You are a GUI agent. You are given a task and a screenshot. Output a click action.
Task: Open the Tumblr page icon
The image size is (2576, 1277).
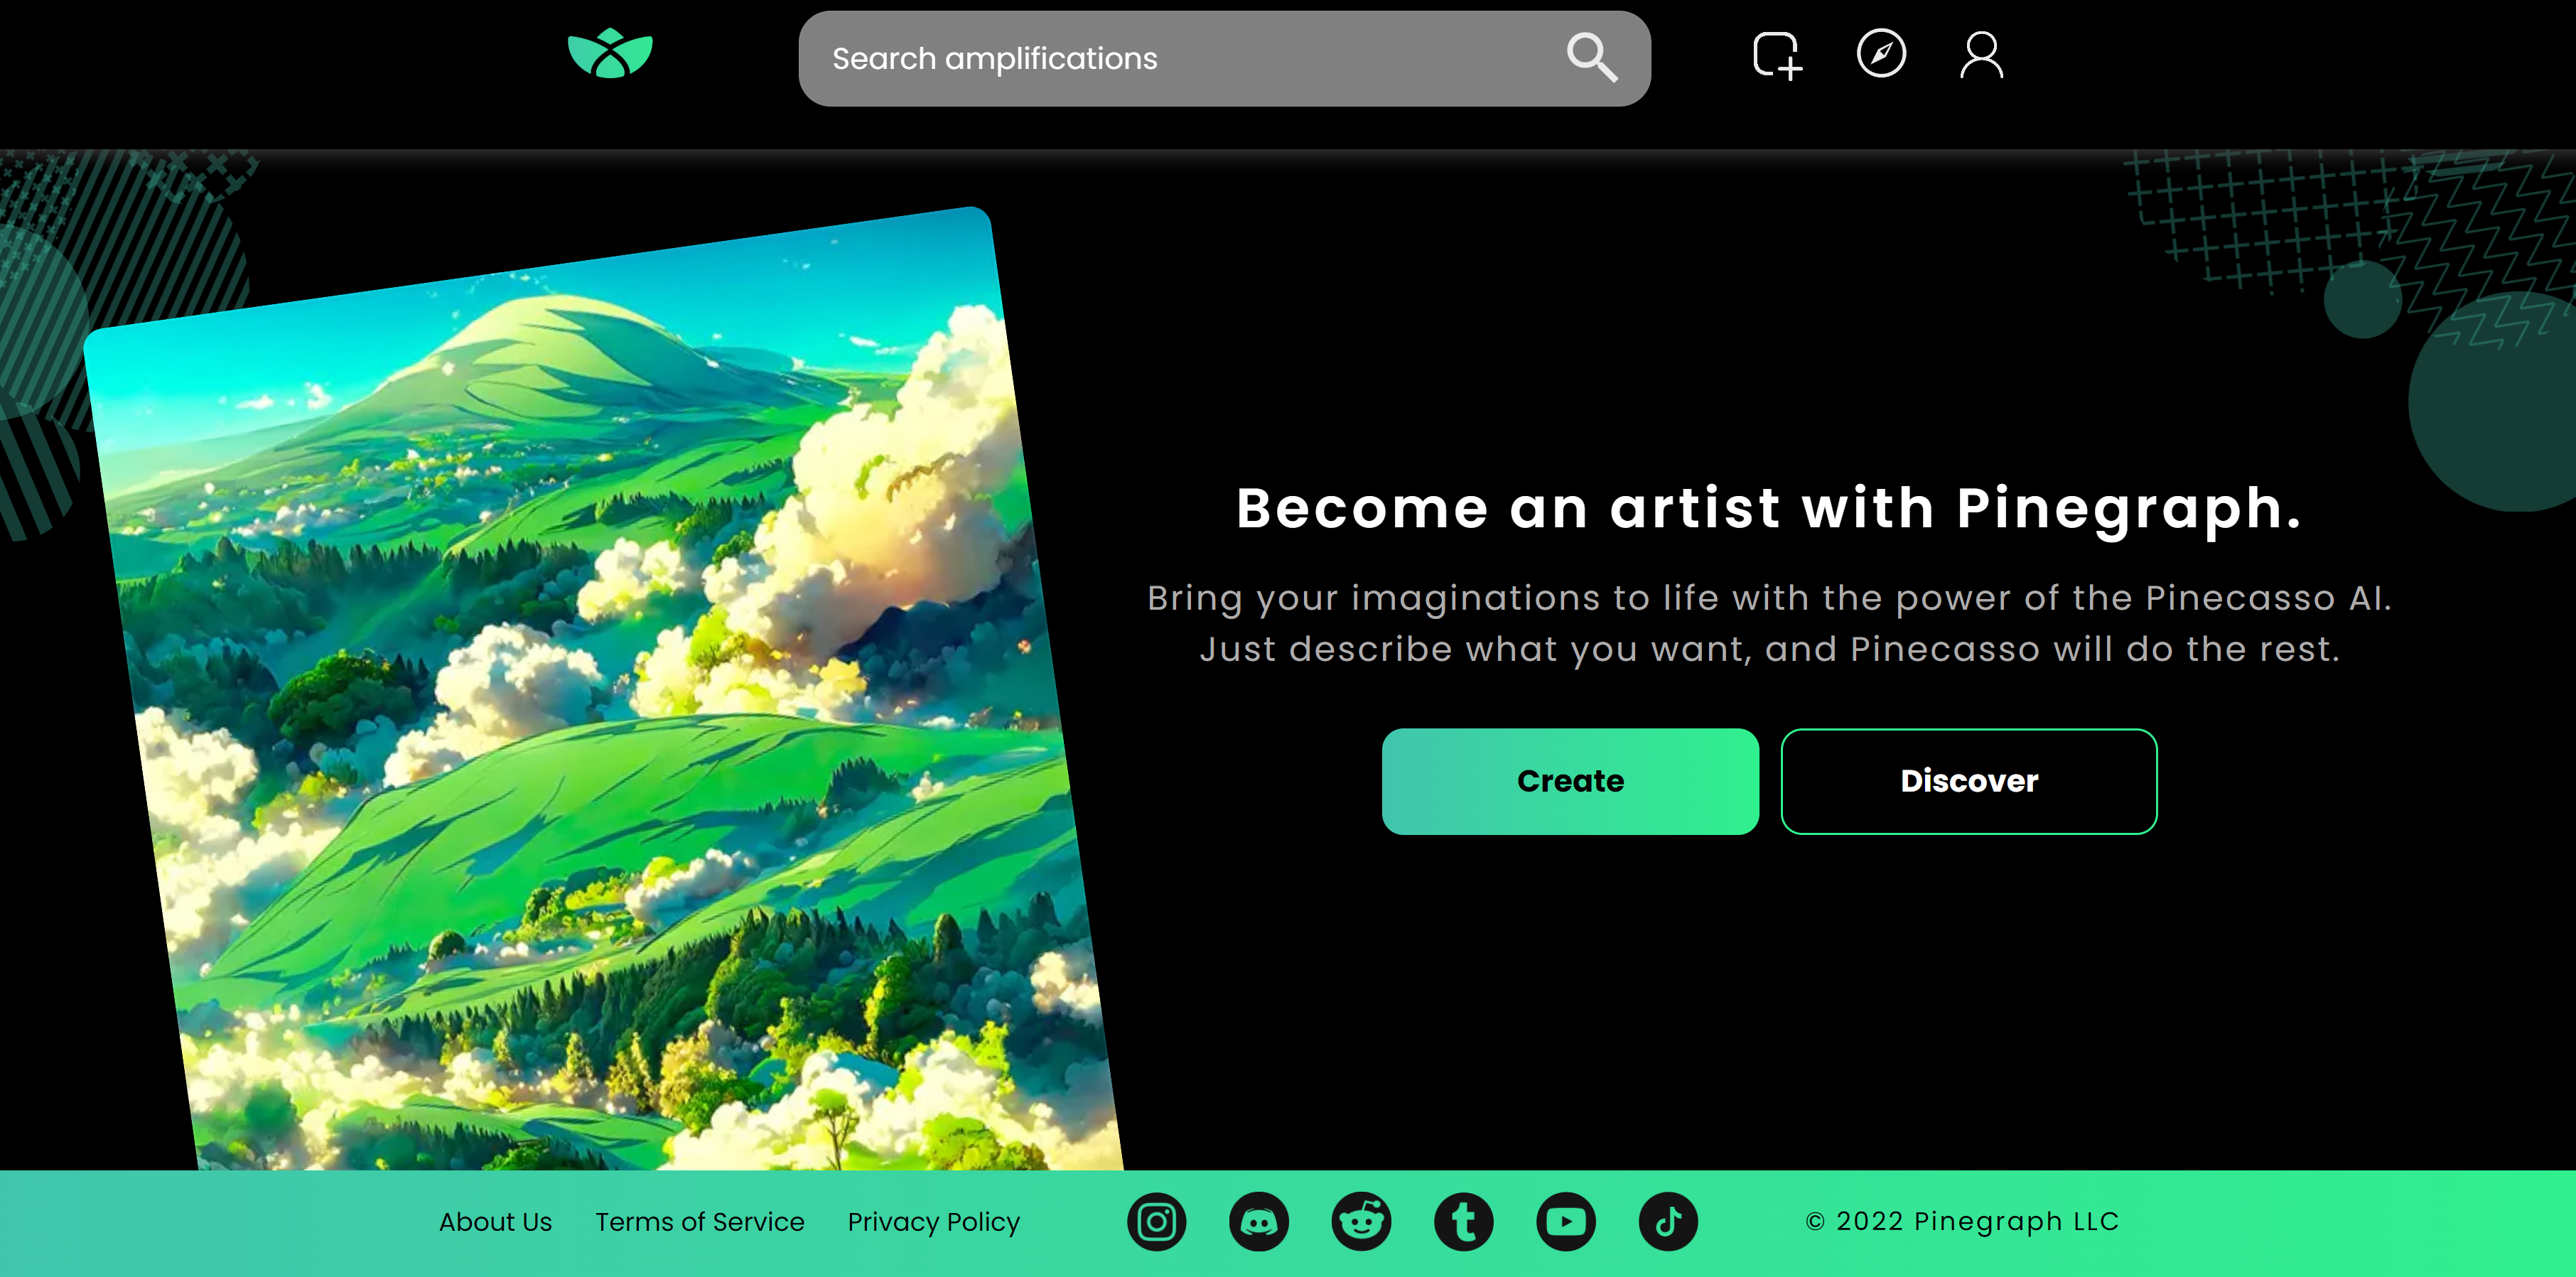[1463, 1221]
